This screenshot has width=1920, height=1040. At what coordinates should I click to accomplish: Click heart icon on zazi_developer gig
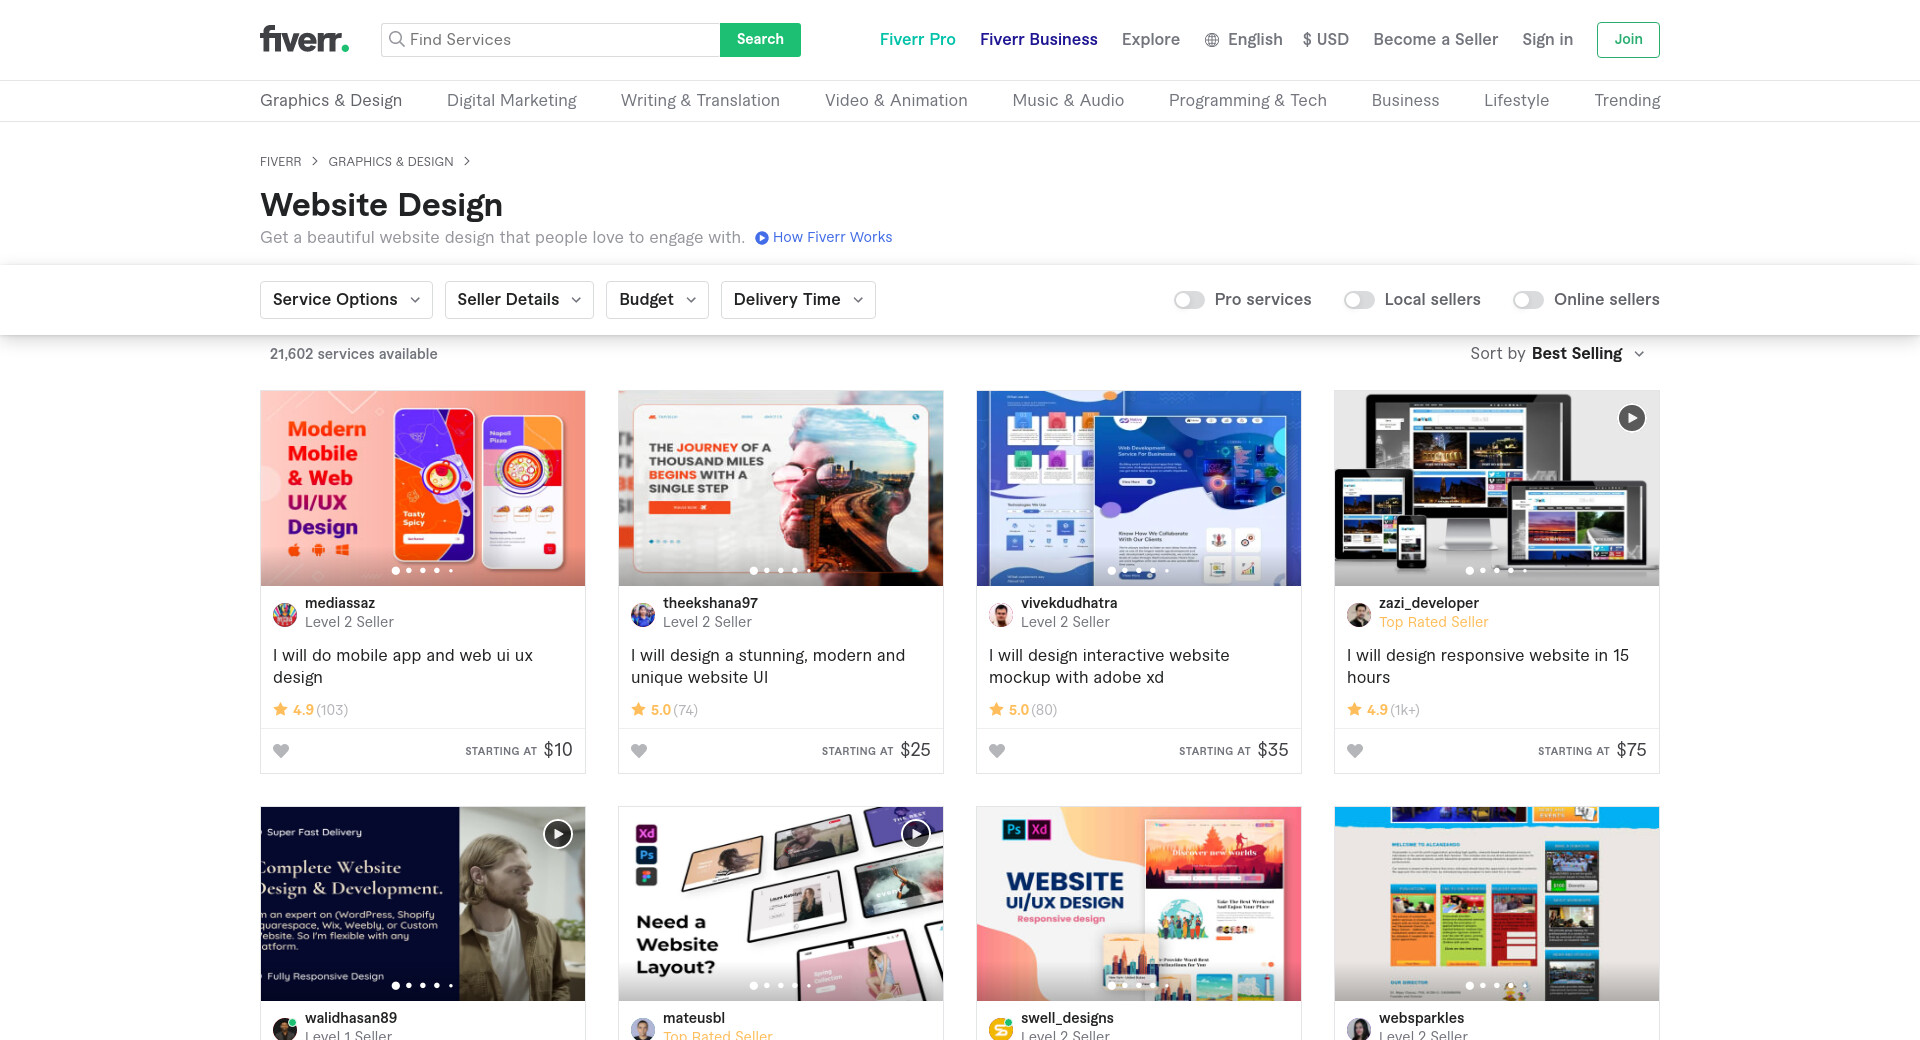pos(1355,751)
